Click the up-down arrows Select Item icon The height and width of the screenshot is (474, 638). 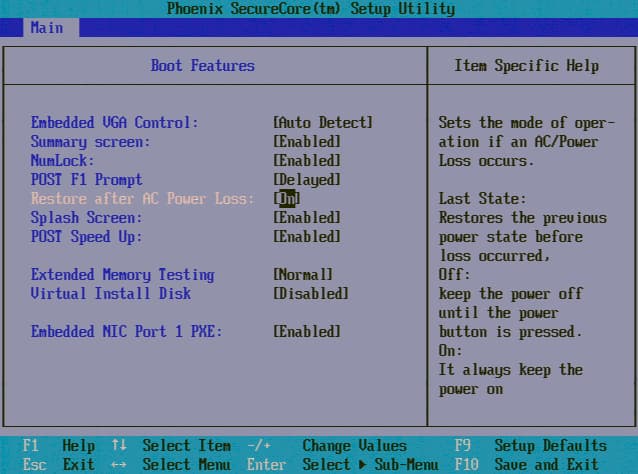point(119,446)
